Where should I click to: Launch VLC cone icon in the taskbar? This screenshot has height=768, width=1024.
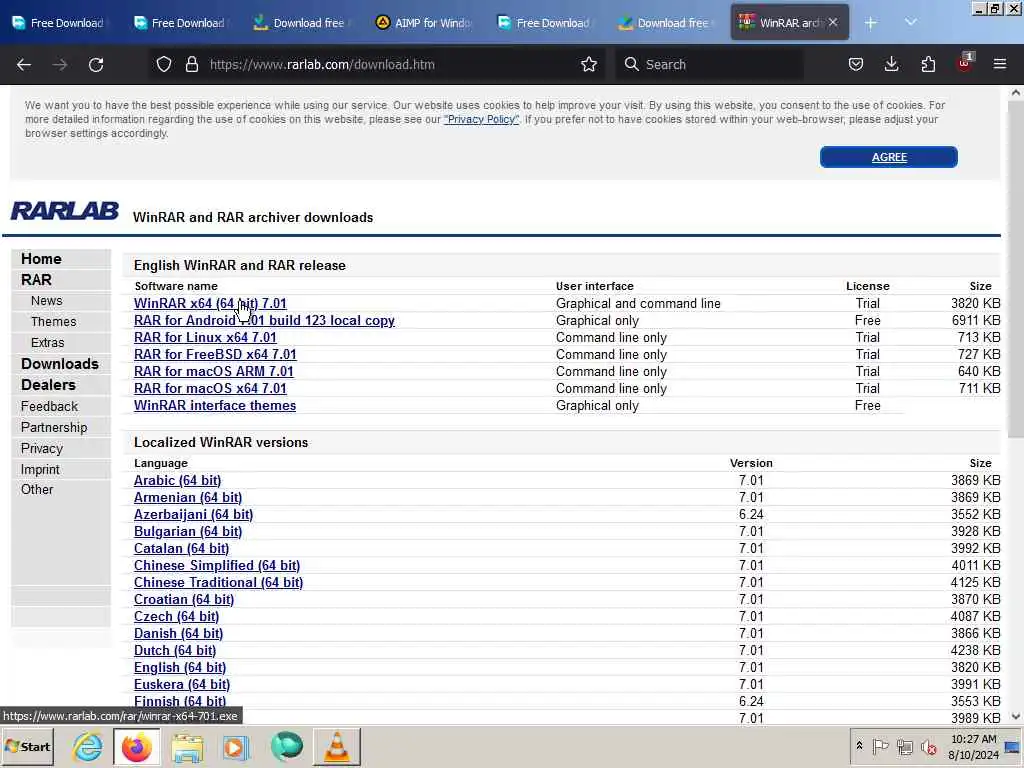pos(337,746)
